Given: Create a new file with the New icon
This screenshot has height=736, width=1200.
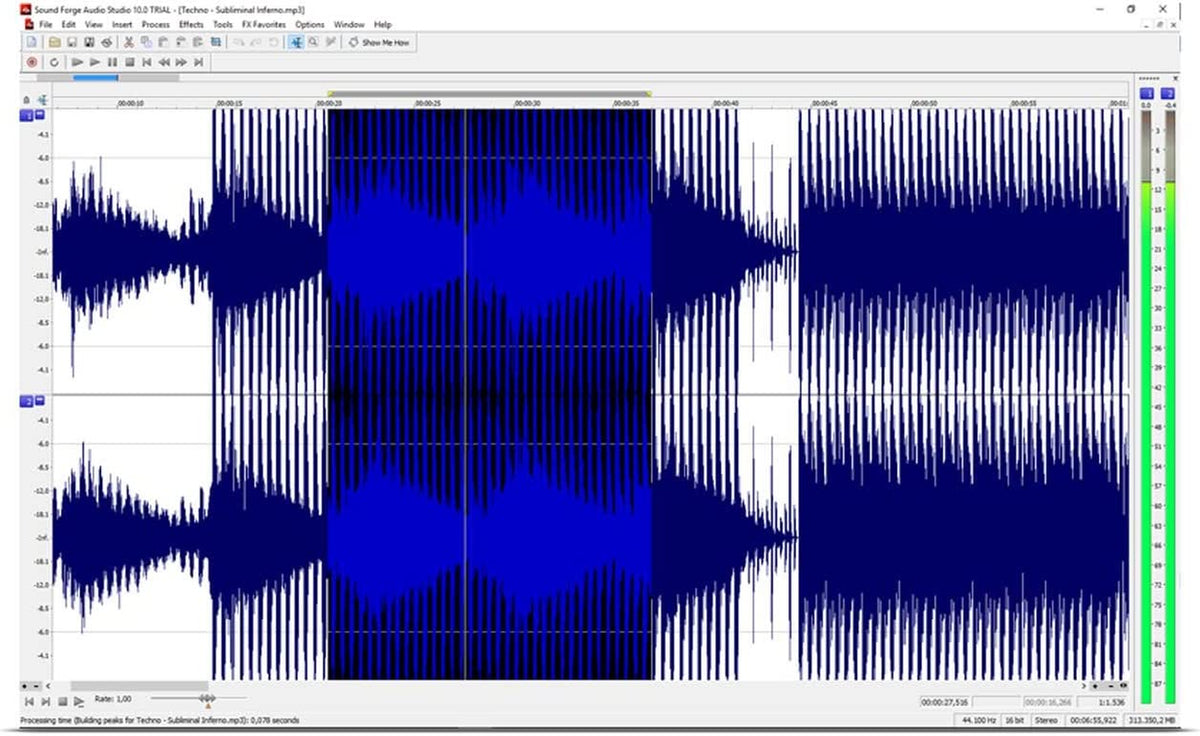Looking at the screenshot, I should (x=31, y=42).
